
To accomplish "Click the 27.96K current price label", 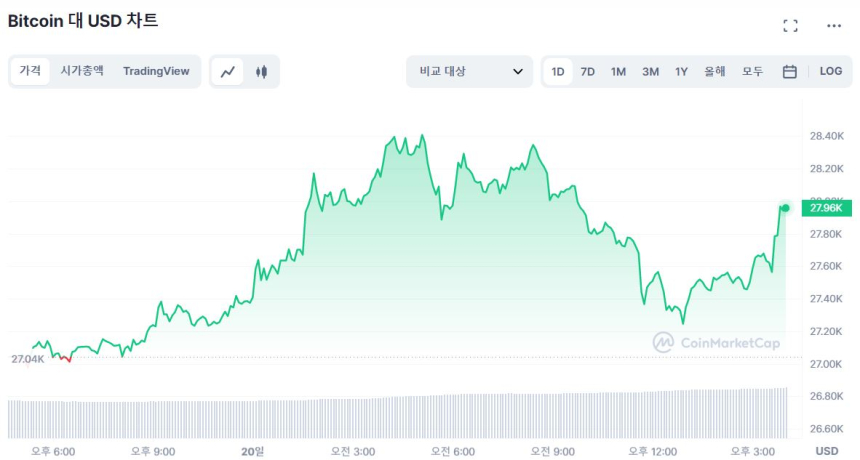I will (827, 208).
